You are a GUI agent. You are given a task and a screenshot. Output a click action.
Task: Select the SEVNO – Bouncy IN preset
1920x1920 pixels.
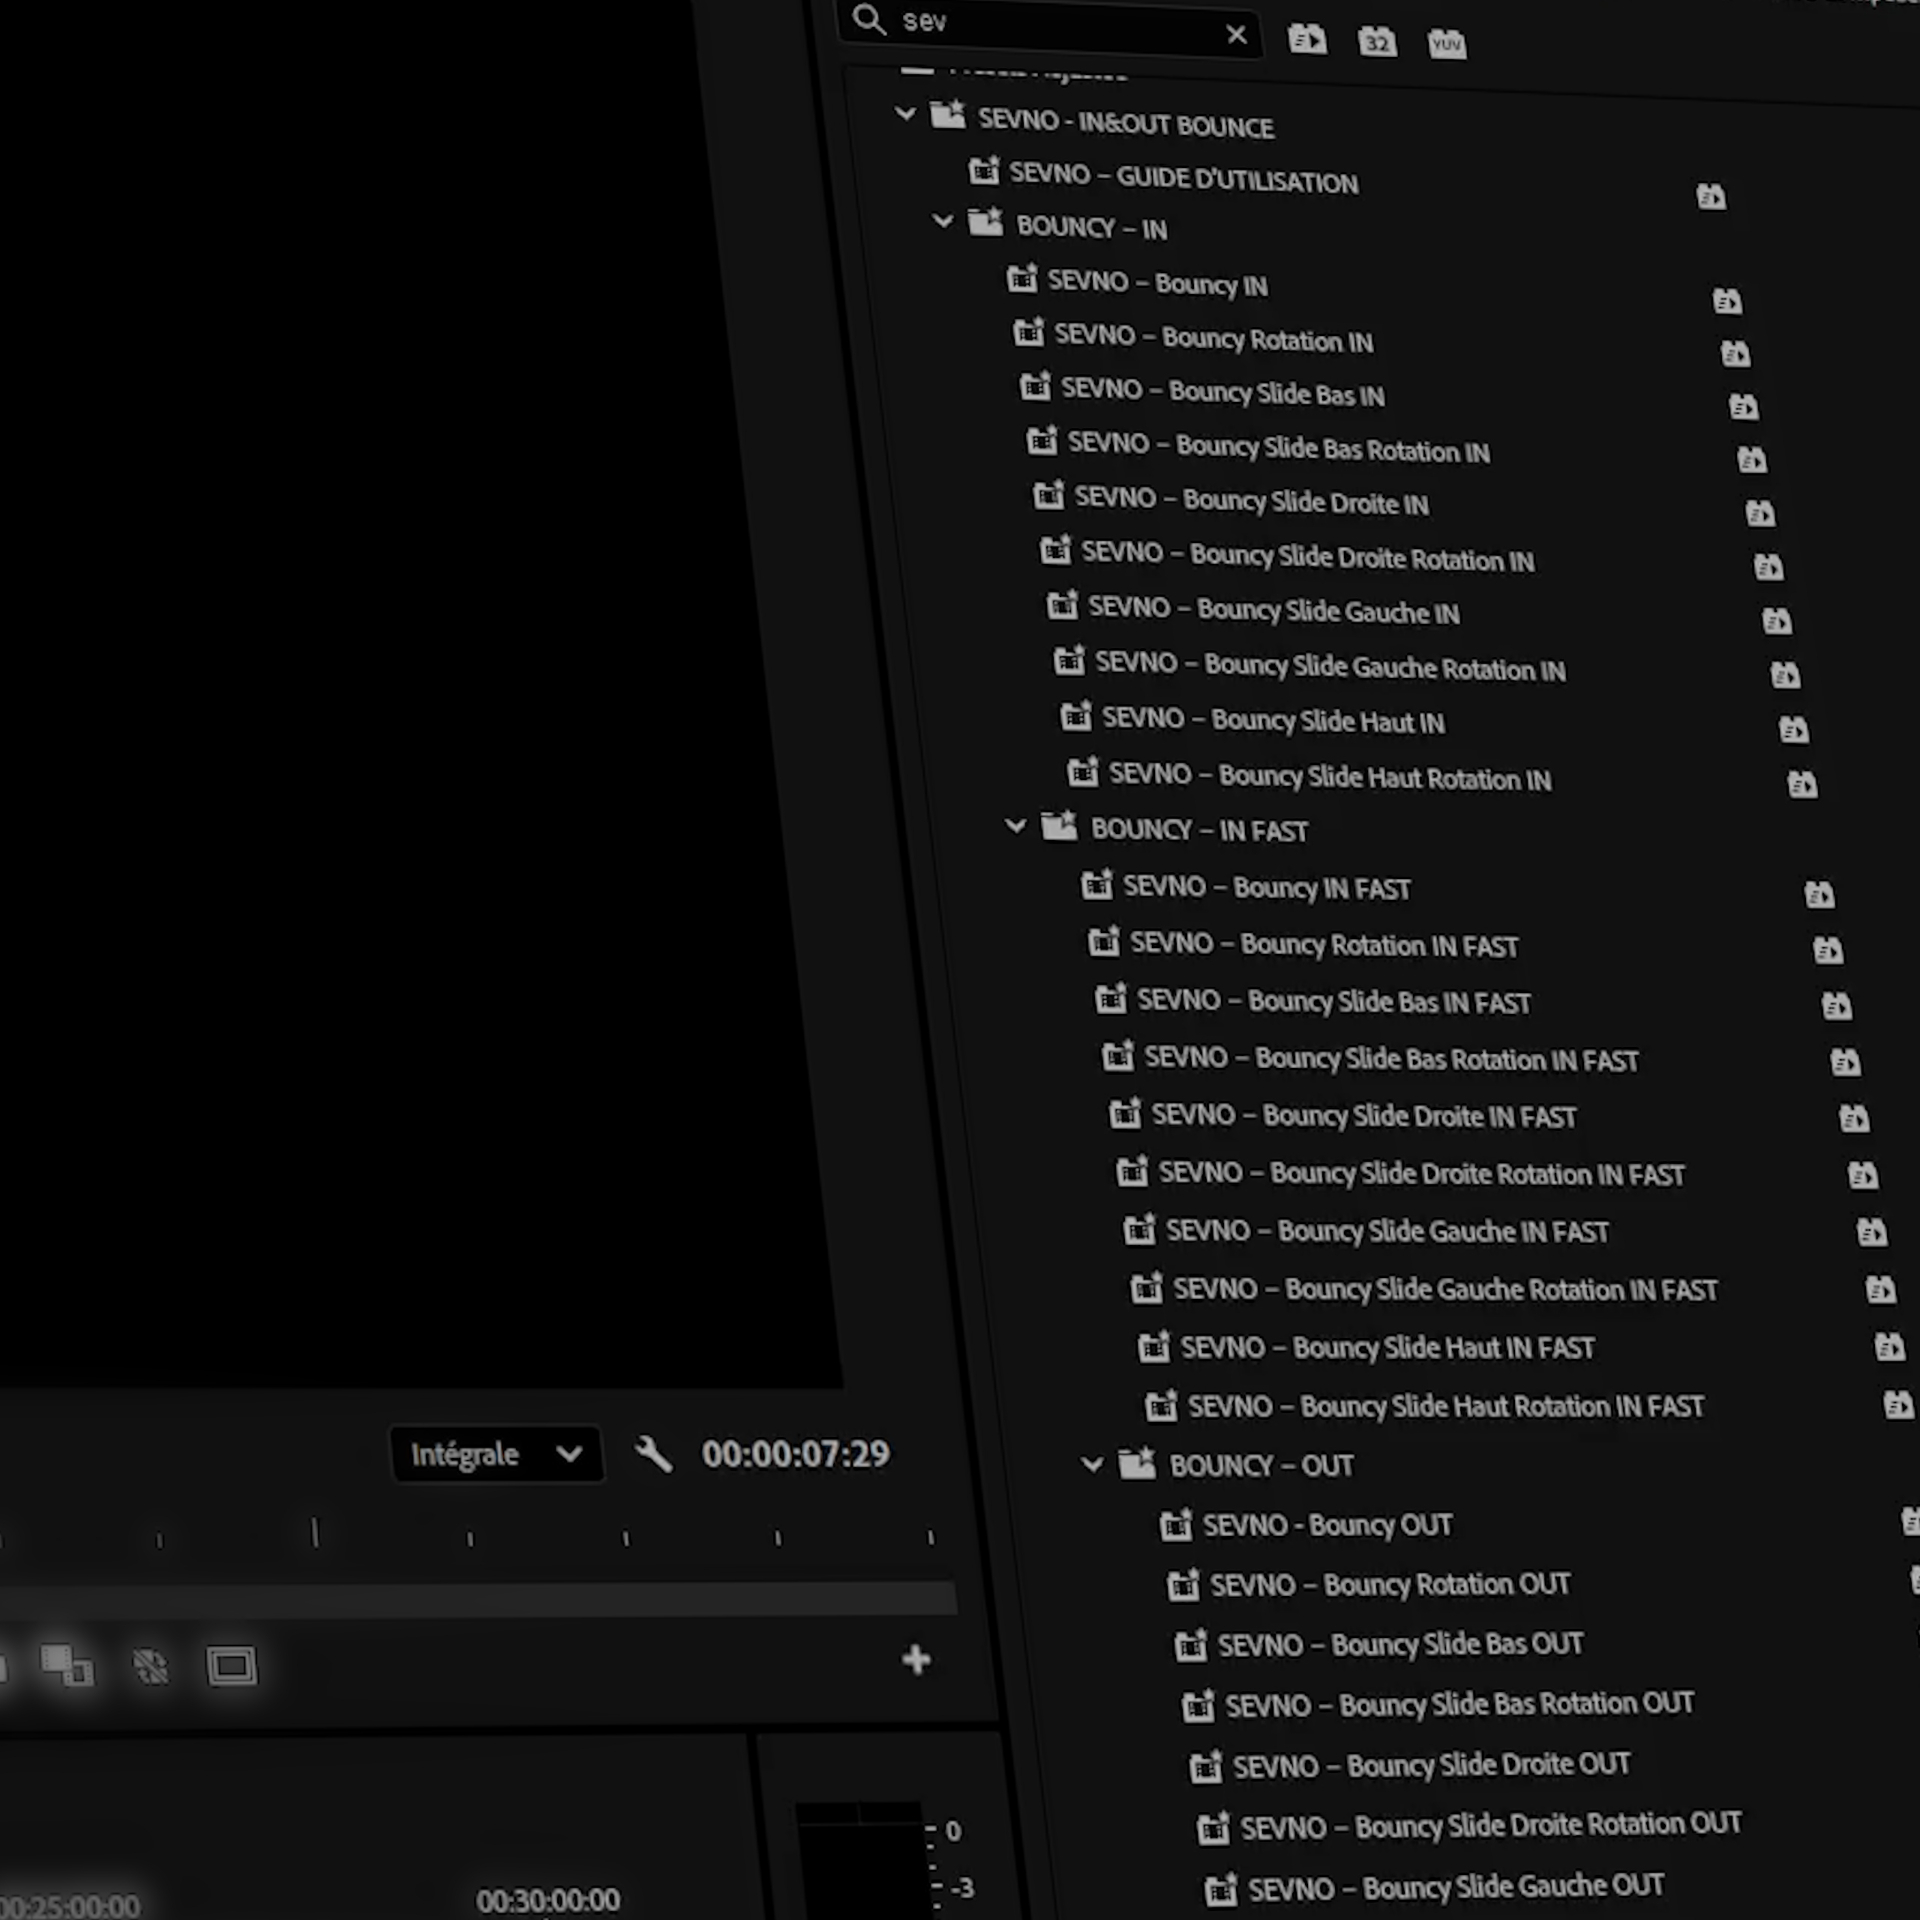tap(1156, 283)
